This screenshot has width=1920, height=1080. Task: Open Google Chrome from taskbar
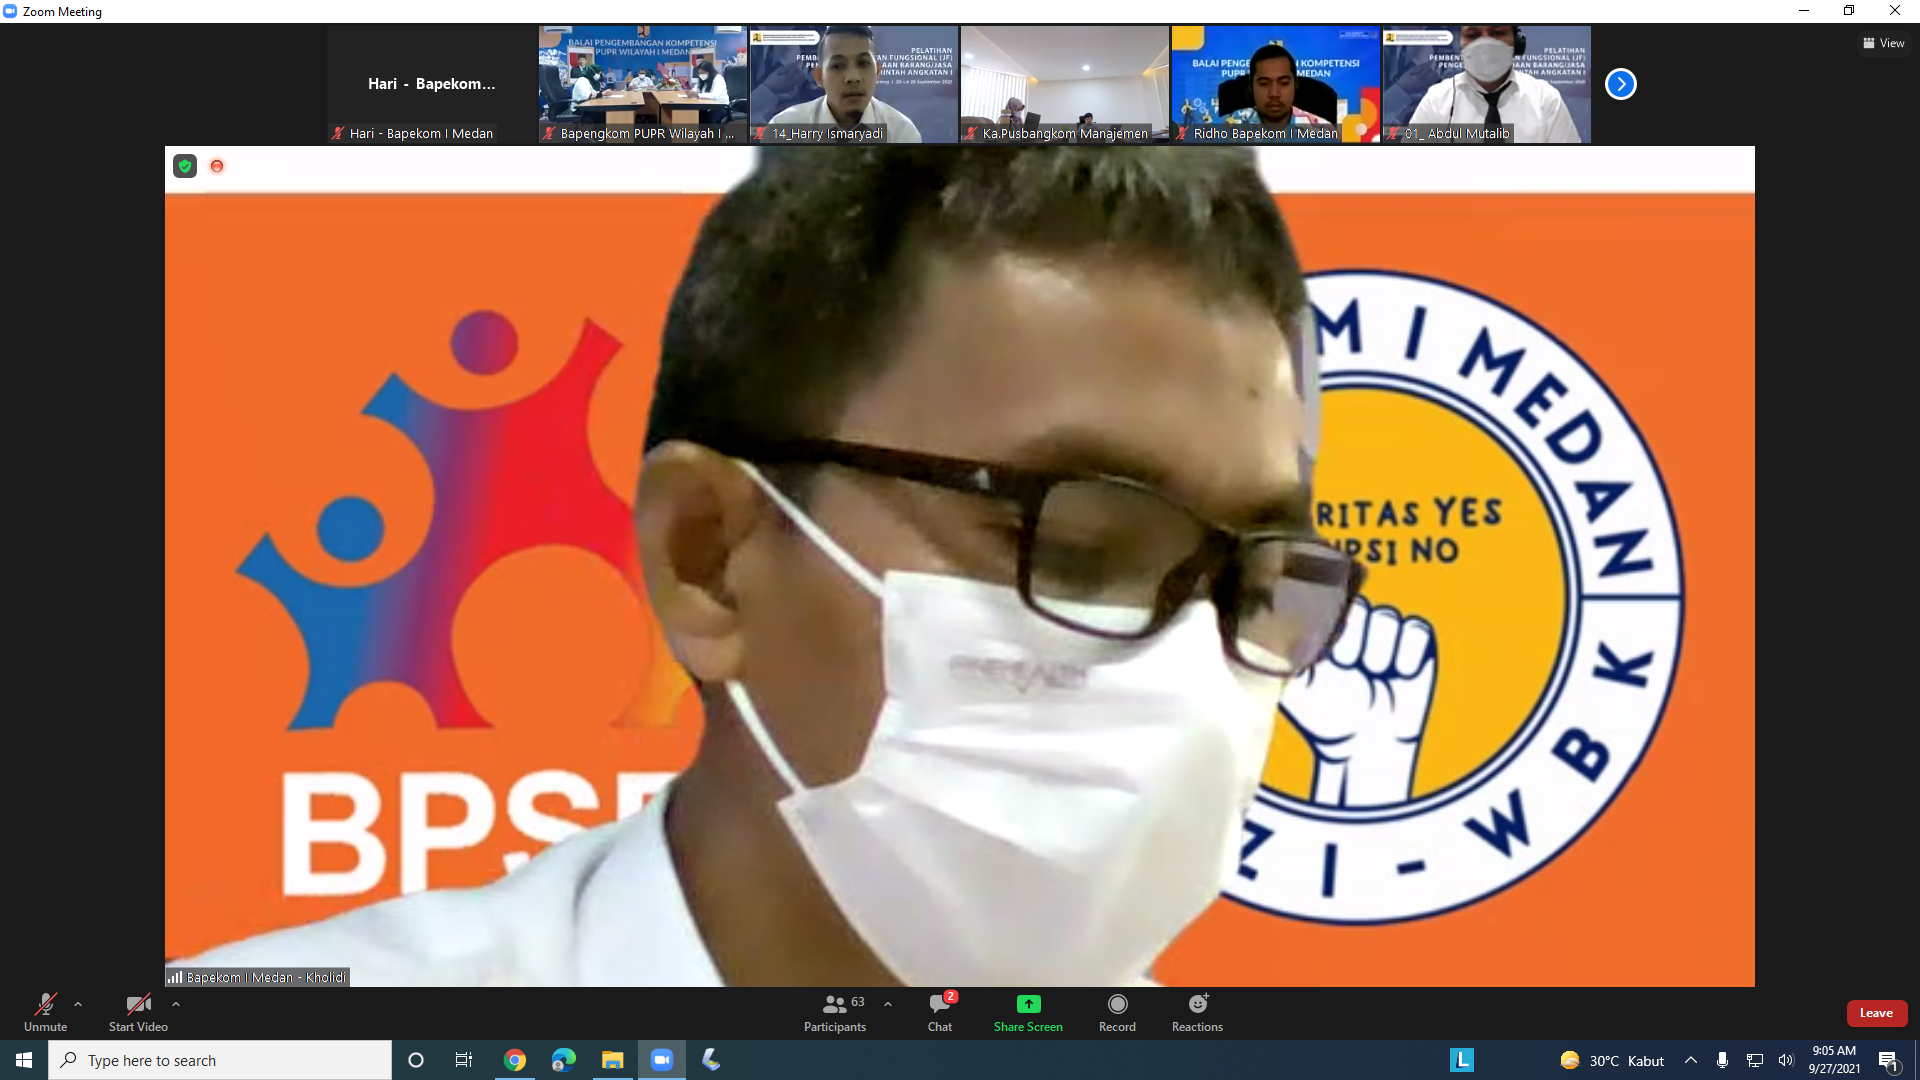pyautogui.click(x=515, y=1060)
